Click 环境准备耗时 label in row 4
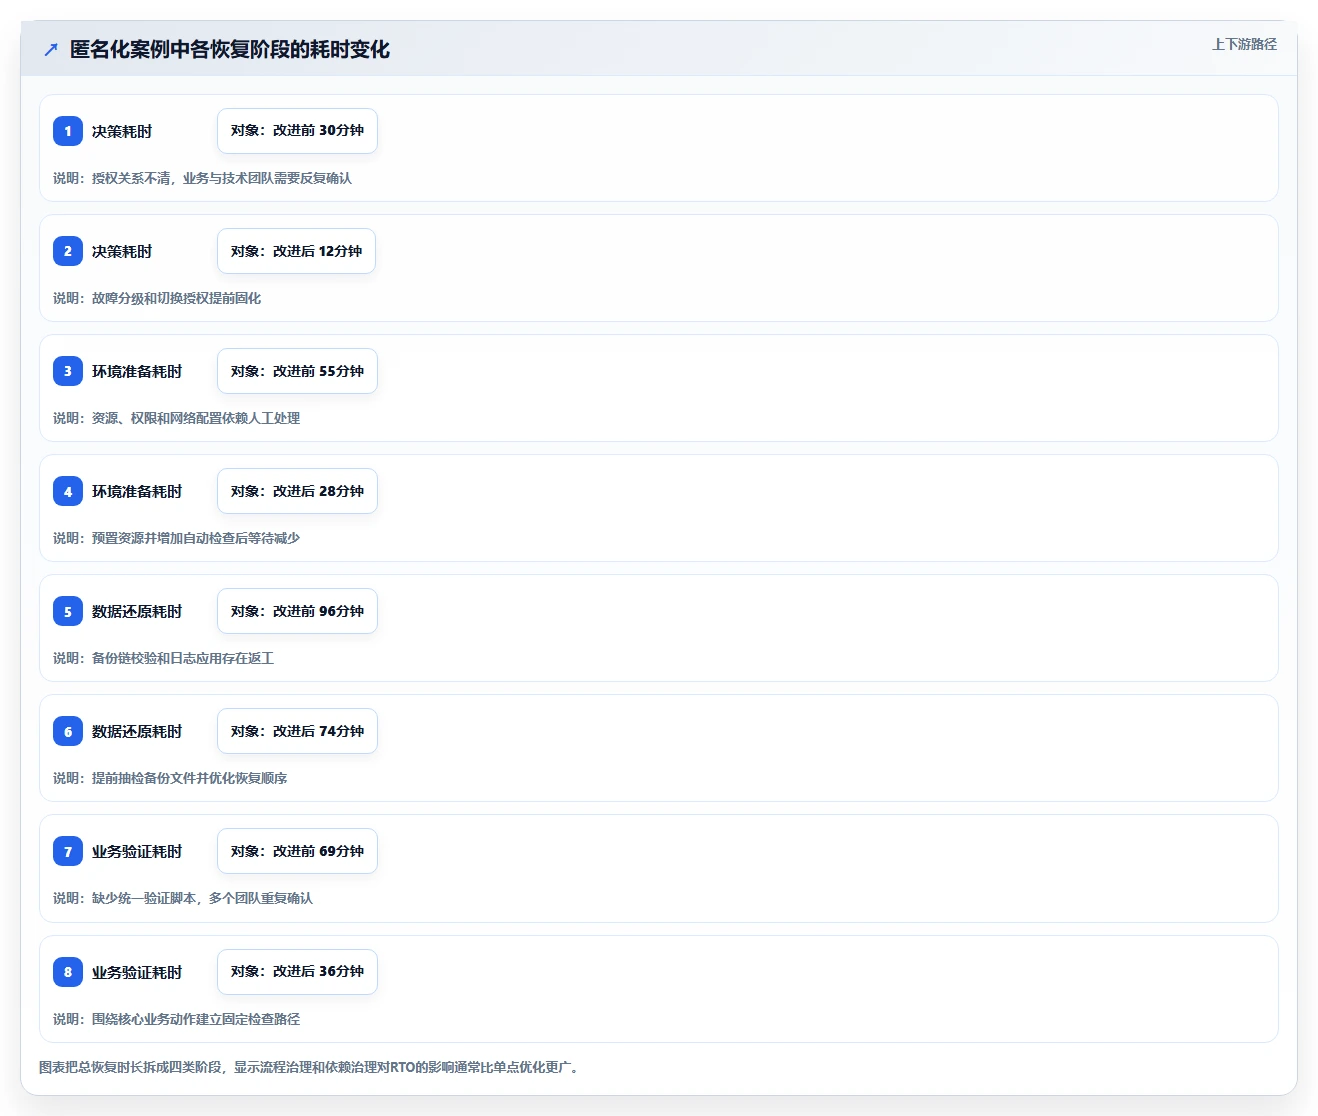Screen dimensions: 1318x1116 coord(137,491)
